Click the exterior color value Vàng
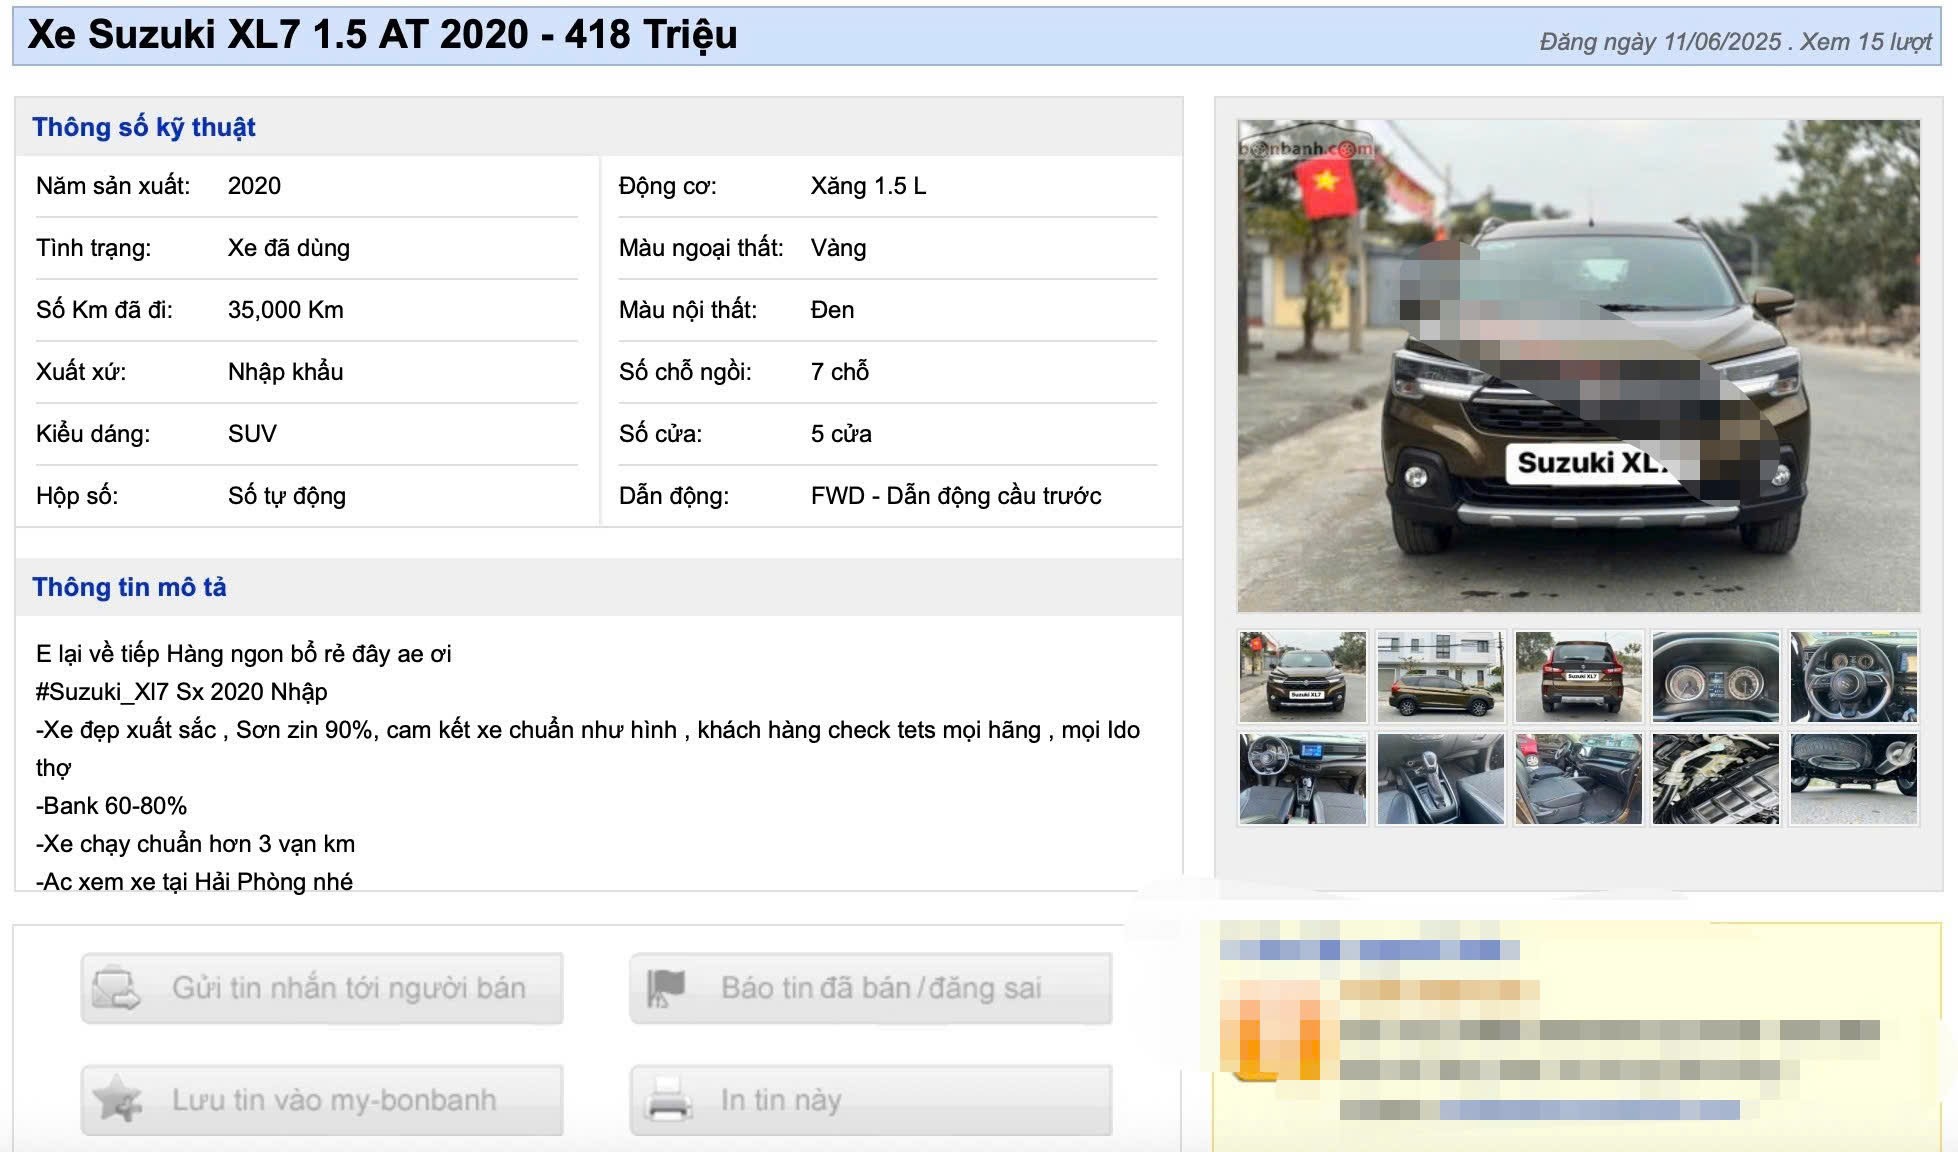The image size is (1958, 1152). click(x=838, y=248)
